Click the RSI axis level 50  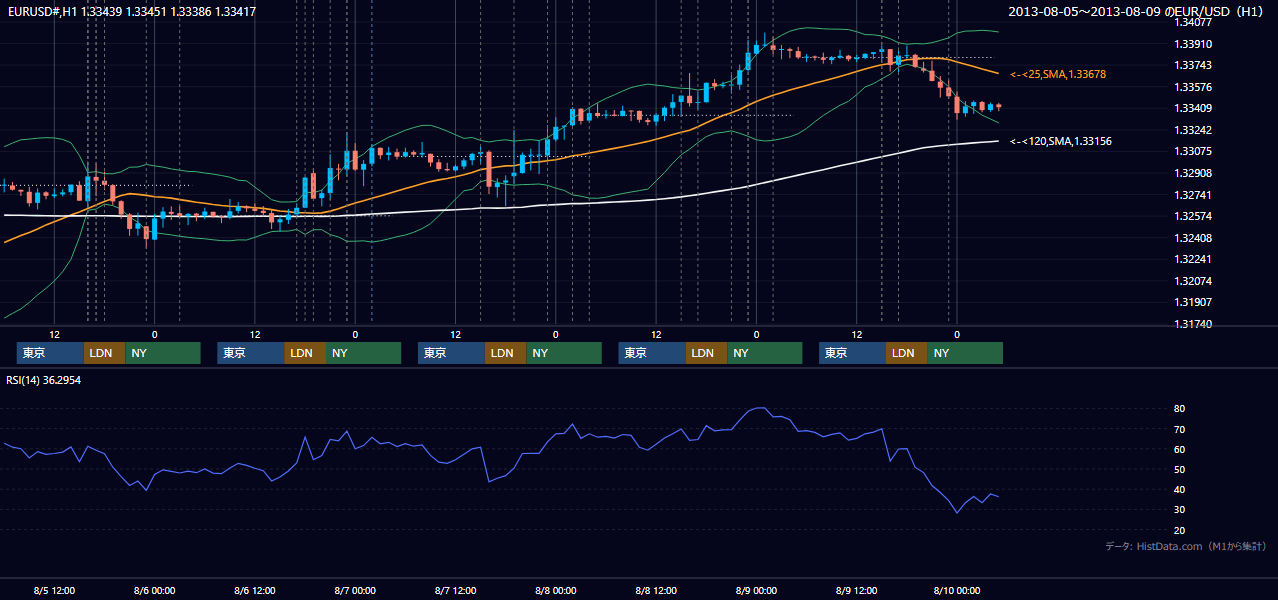pyautogui.click(x=1179, y=469)
